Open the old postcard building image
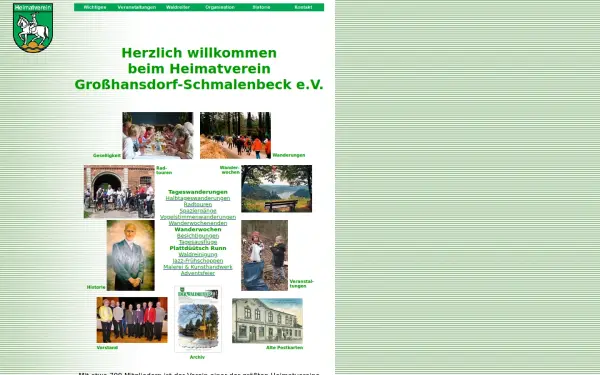This screenshot has height=375, width=600. click(267, 321)
